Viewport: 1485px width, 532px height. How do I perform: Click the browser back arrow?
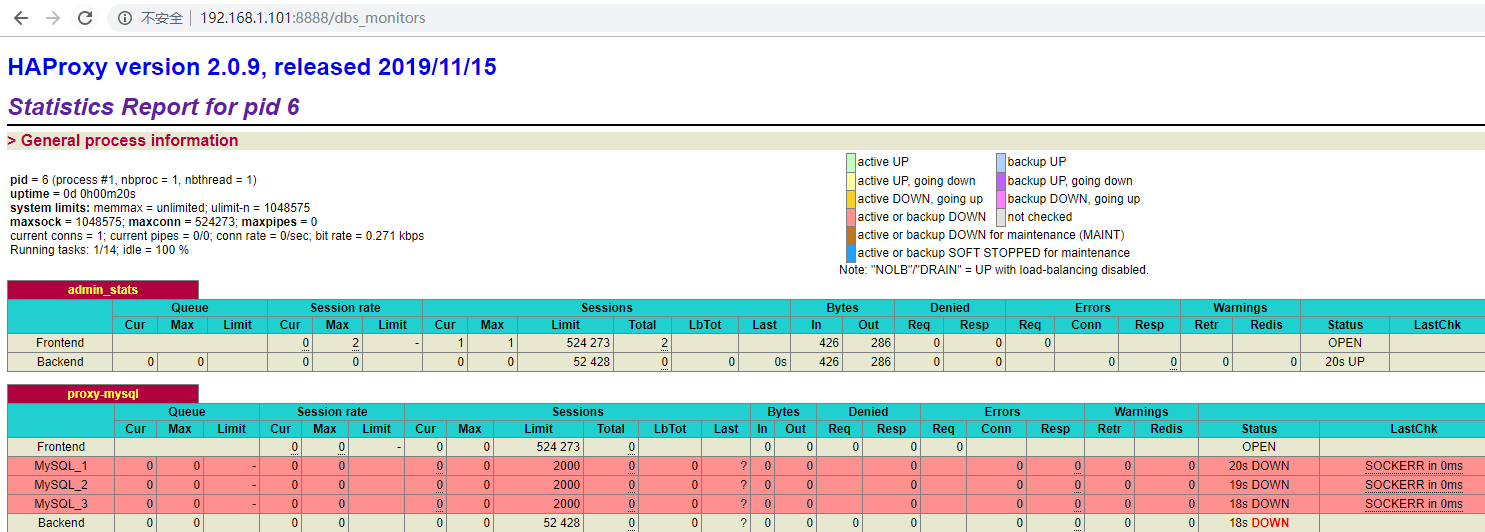pyautogui.click(x=21, y=18)
